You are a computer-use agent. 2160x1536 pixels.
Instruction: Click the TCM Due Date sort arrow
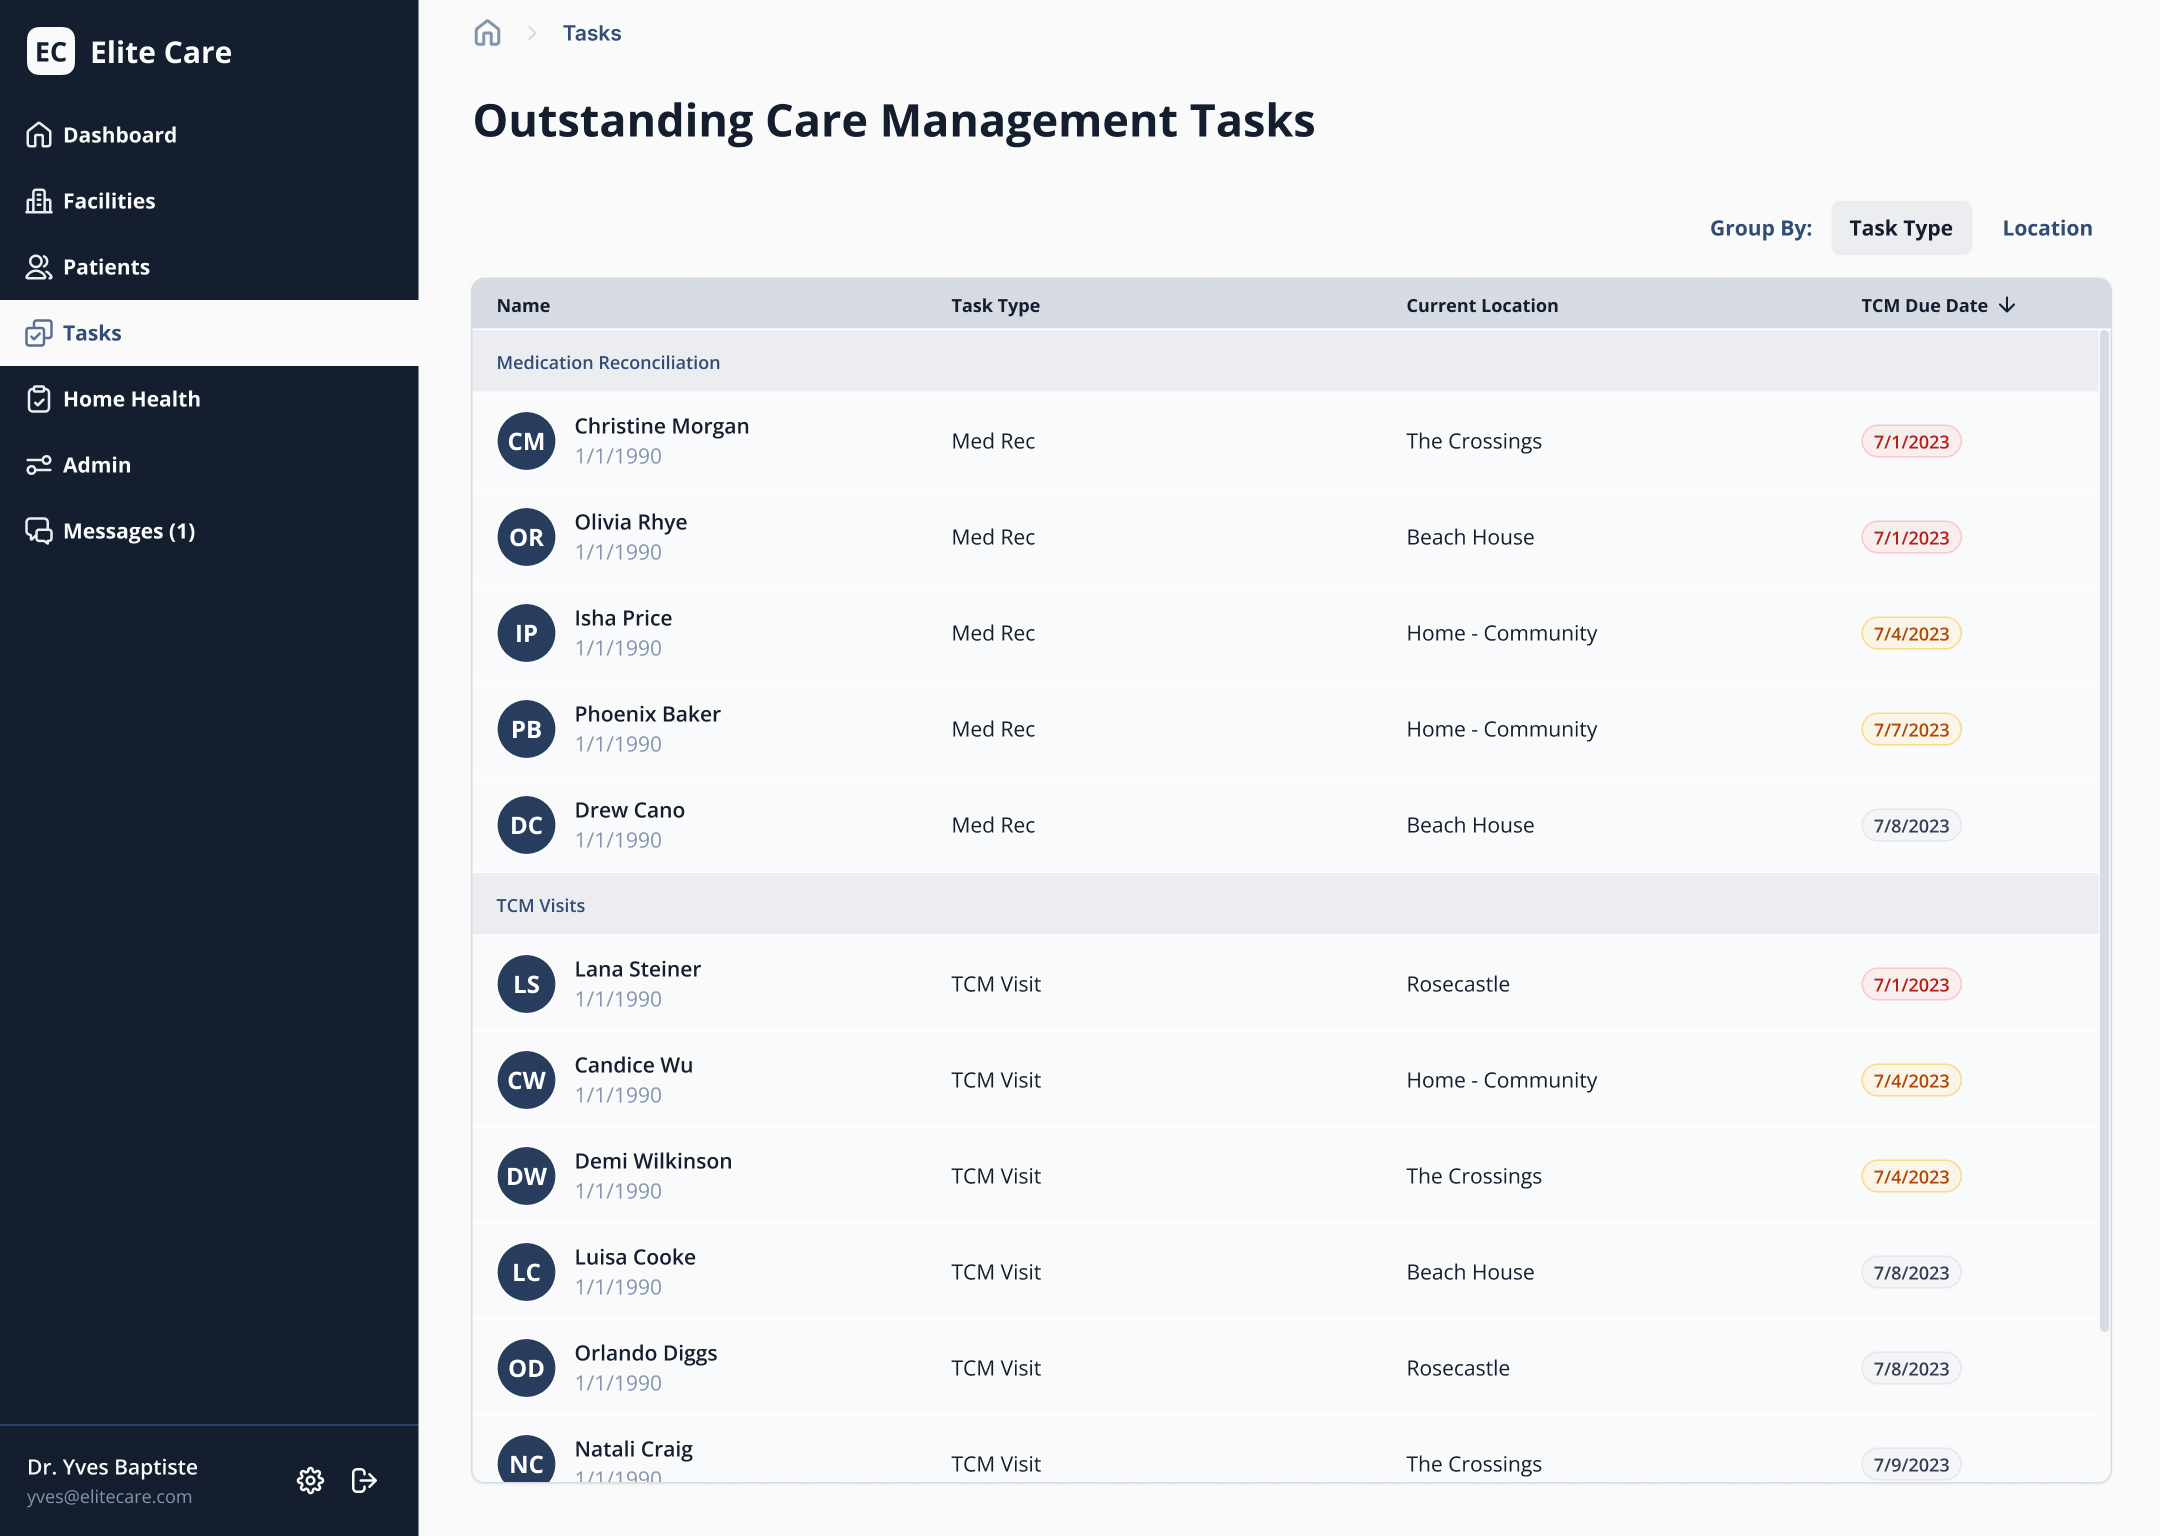coord(2008,305)
